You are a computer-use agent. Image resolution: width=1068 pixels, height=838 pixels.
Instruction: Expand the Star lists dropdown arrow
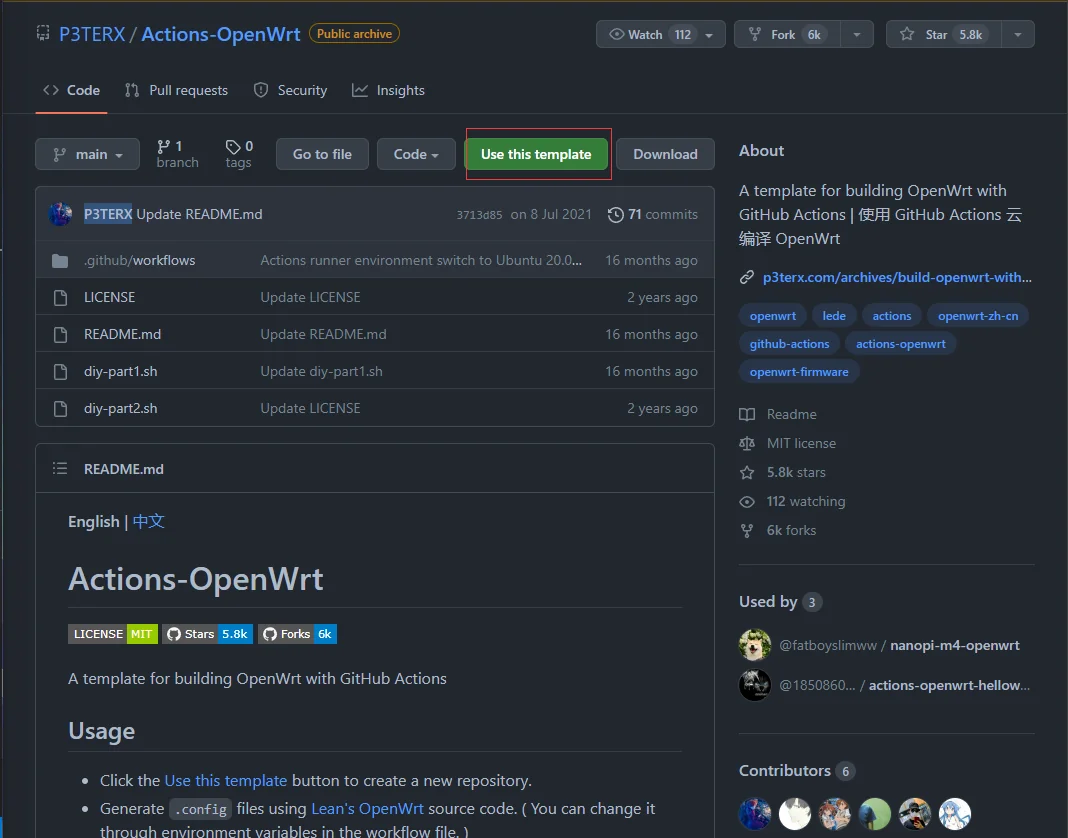[1018, 34]
